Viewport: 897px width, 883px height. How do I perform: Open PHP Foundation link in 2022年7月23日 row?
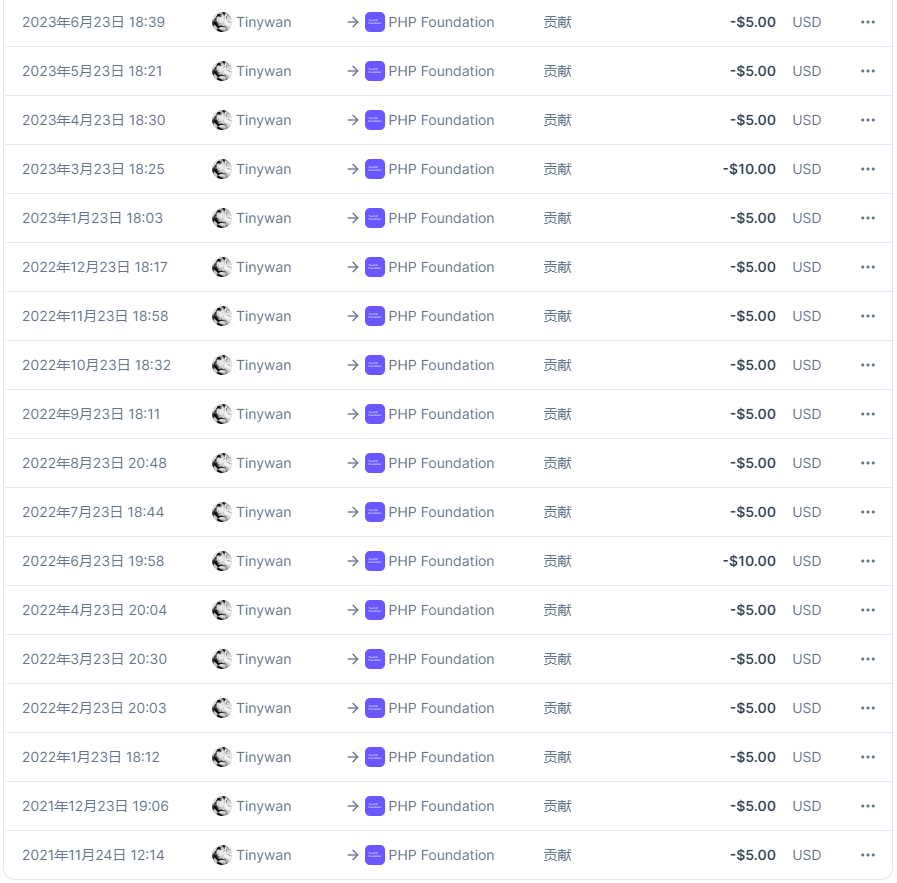[x=441, y=512]
